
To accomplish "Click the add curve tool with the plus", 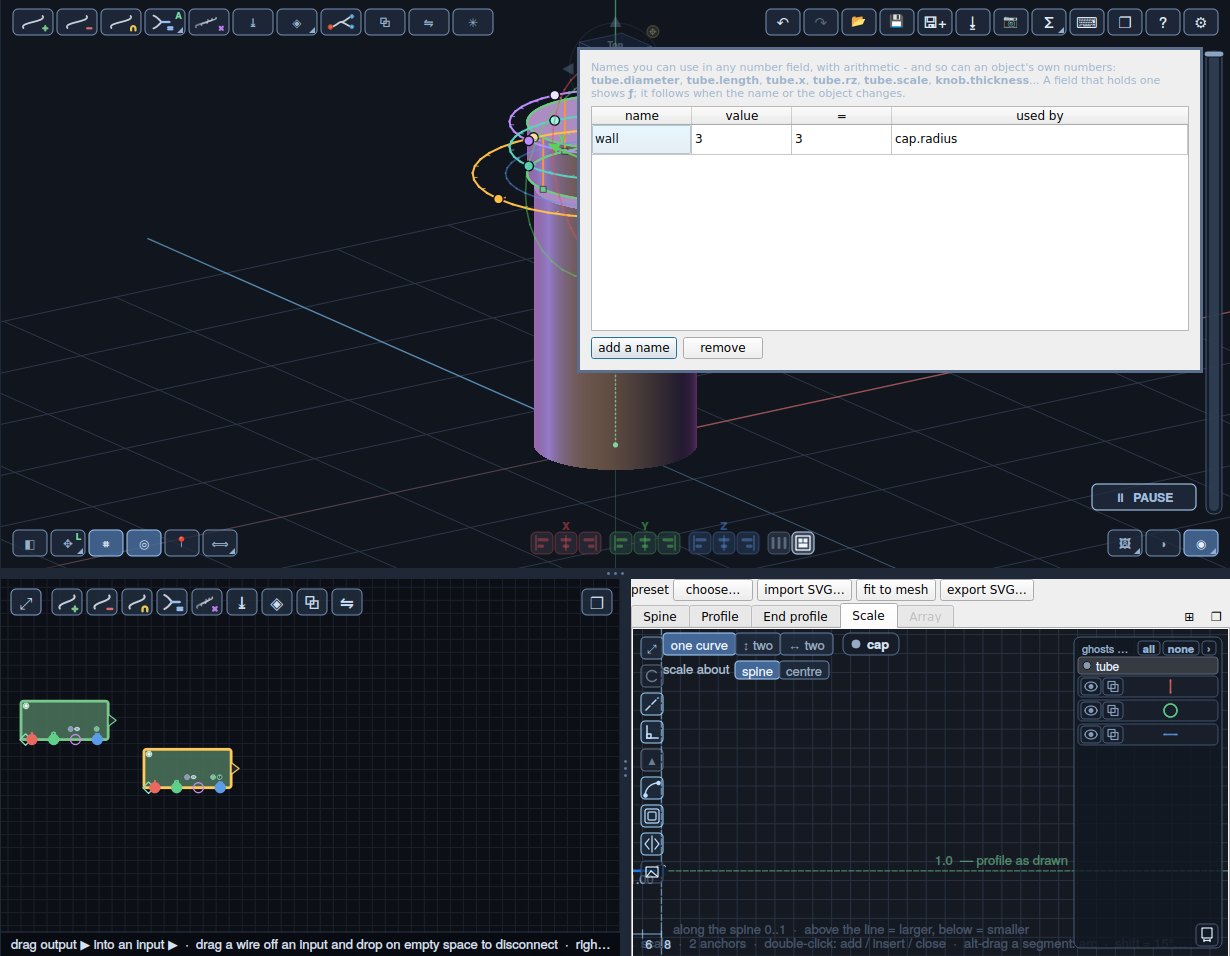I will tap(33, 22).
